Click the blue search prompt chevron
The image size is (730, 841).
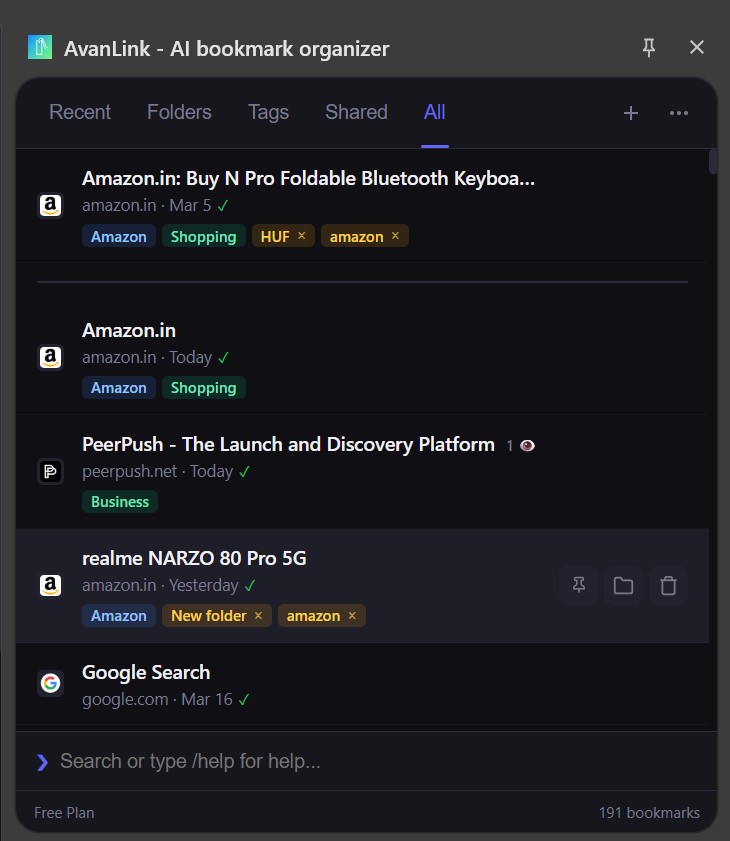tap(42, 762)
